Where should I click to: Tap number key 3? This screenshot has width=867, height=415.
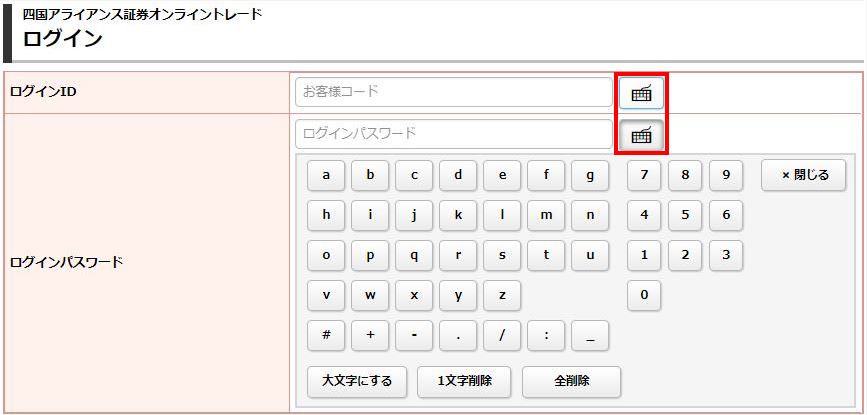726,255
